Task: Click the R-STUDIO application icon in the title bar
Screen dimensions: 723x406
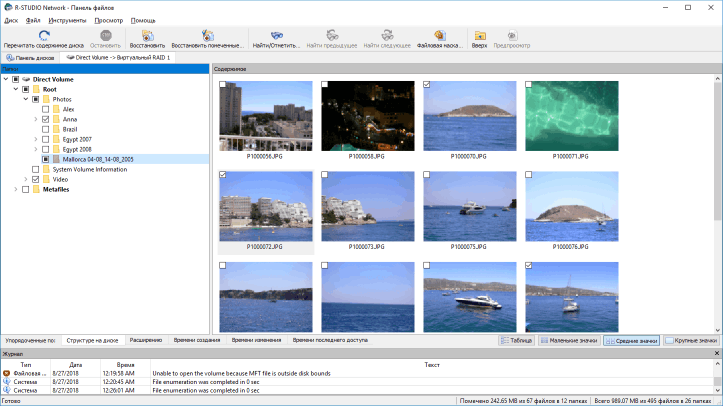Action: coord(8,7)
